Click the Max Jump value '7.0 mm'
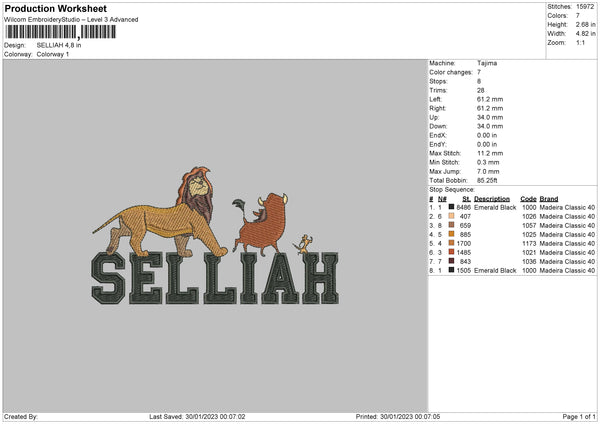Viewport: 600px width, 424px height. click(488, 171)
